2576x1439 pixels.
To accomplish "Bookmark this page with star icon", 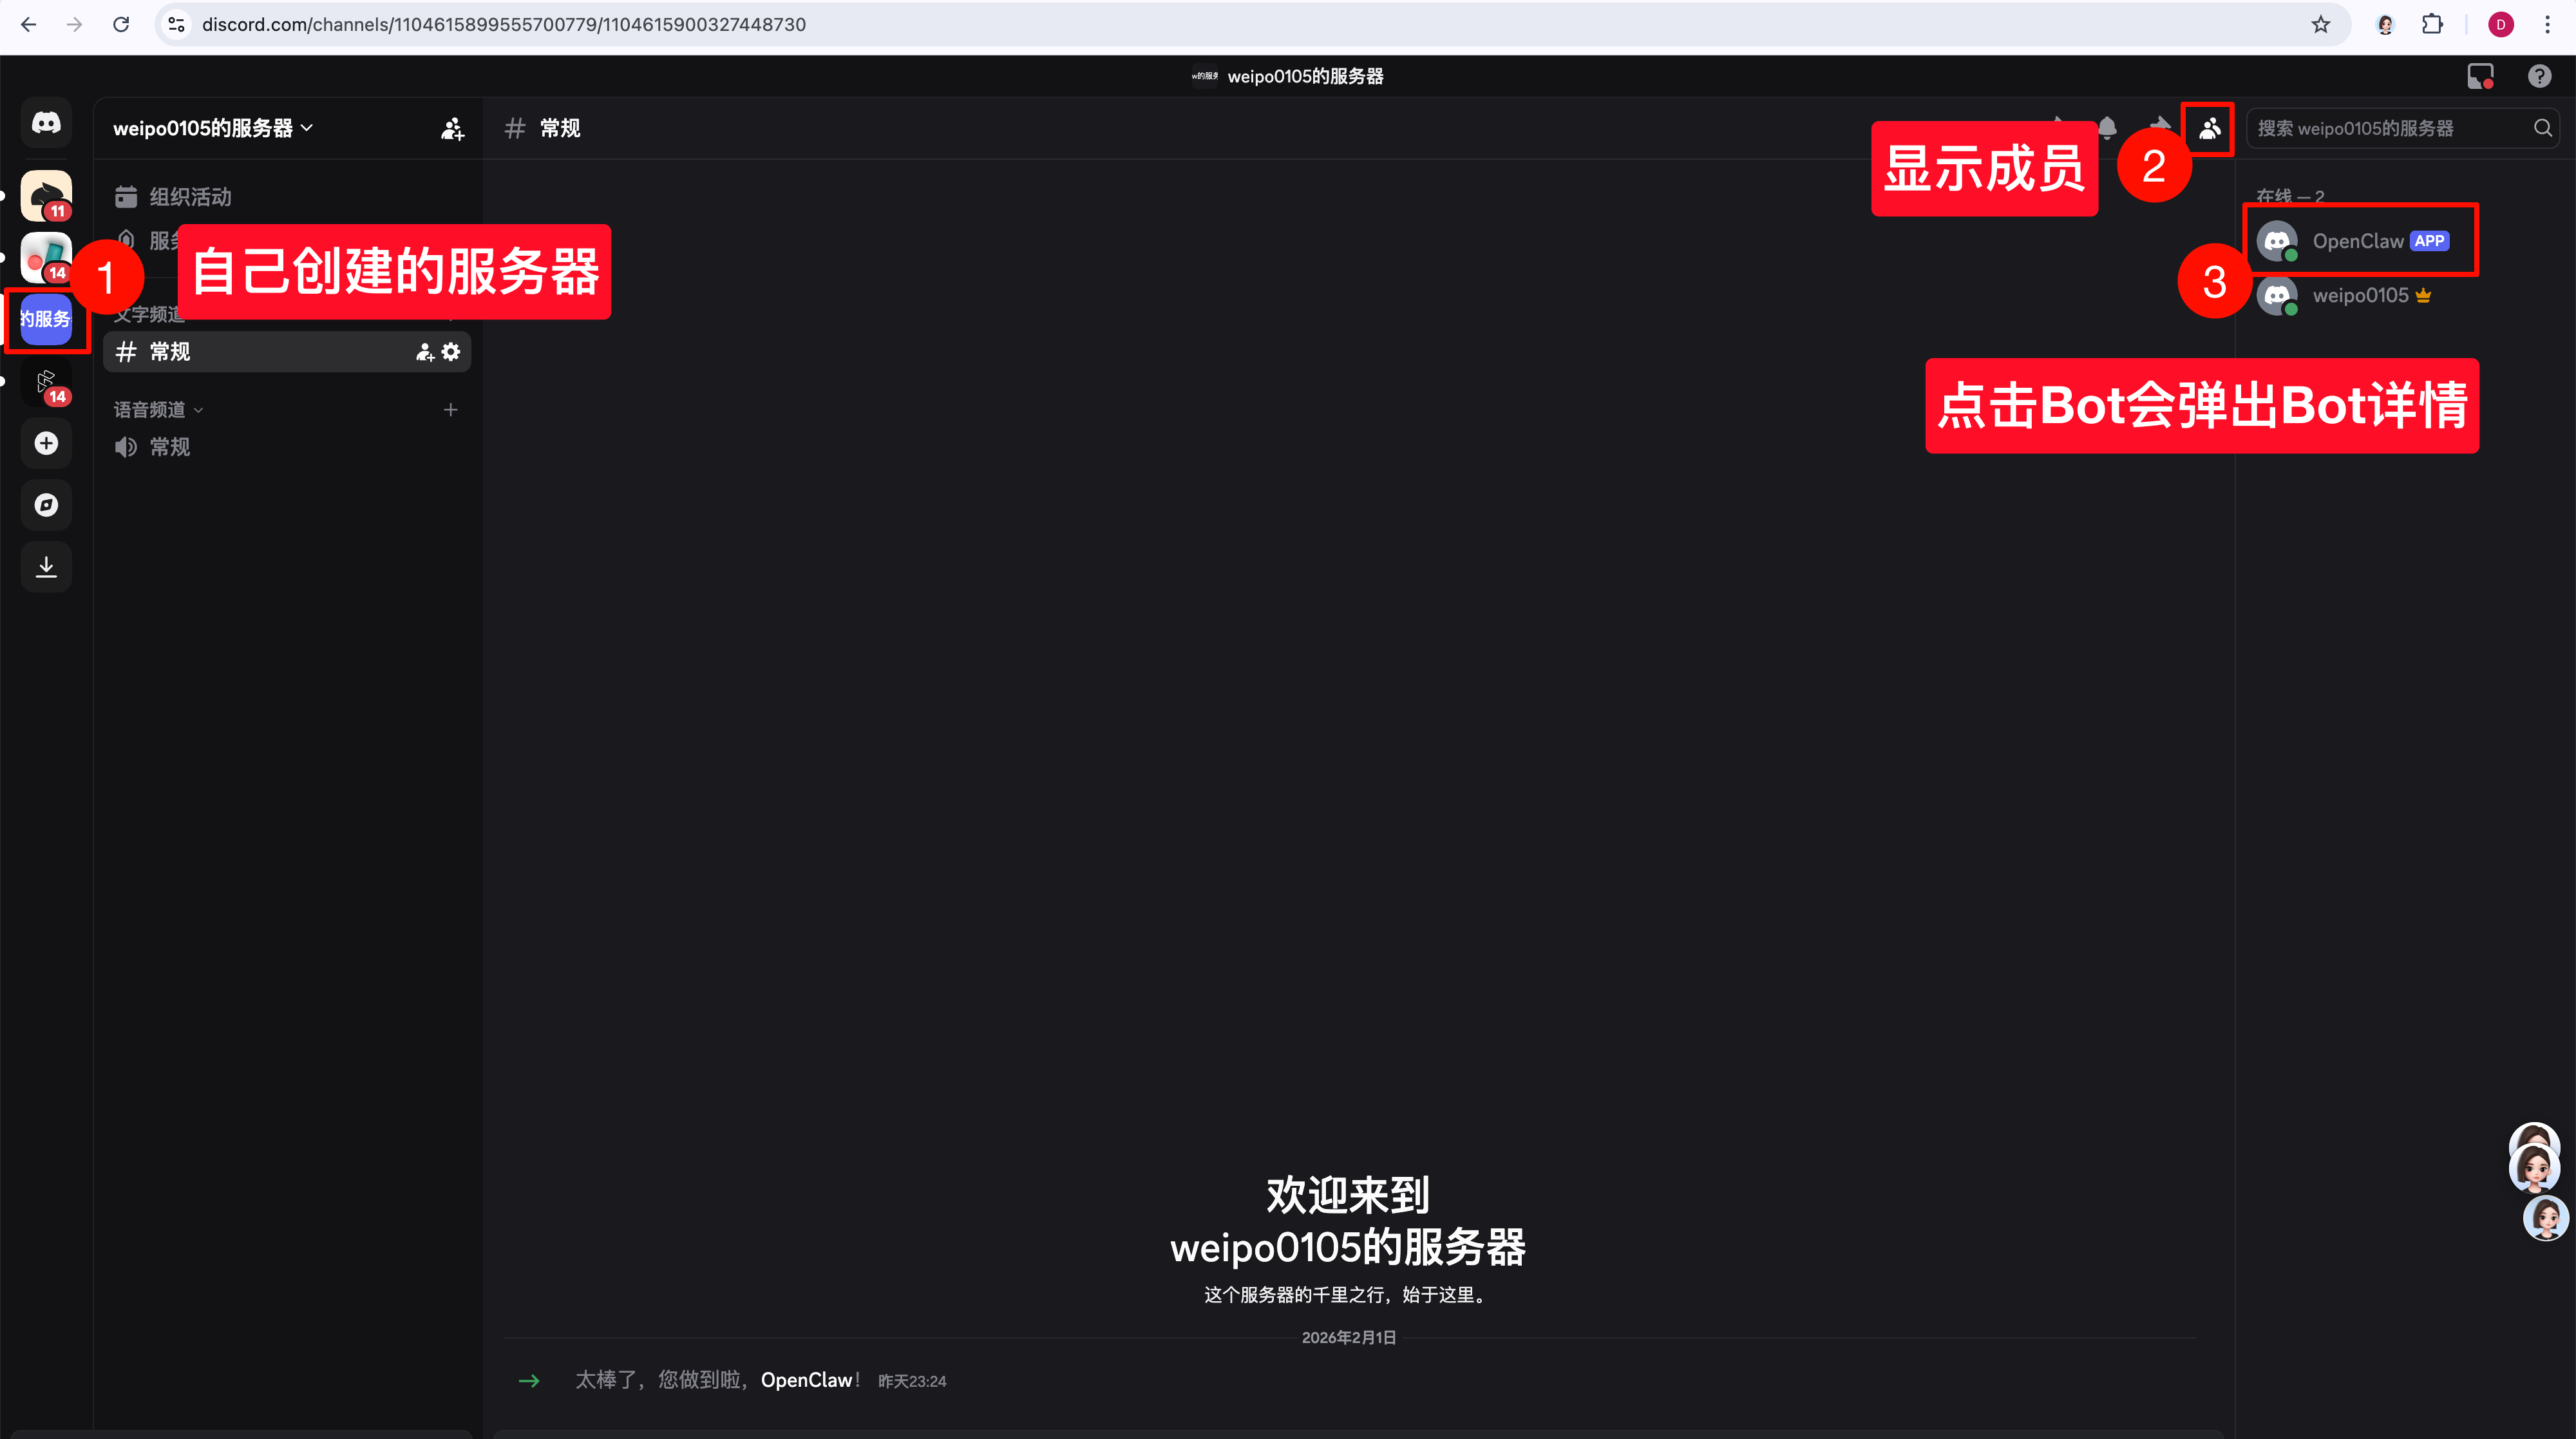I will click(2321, 25).
